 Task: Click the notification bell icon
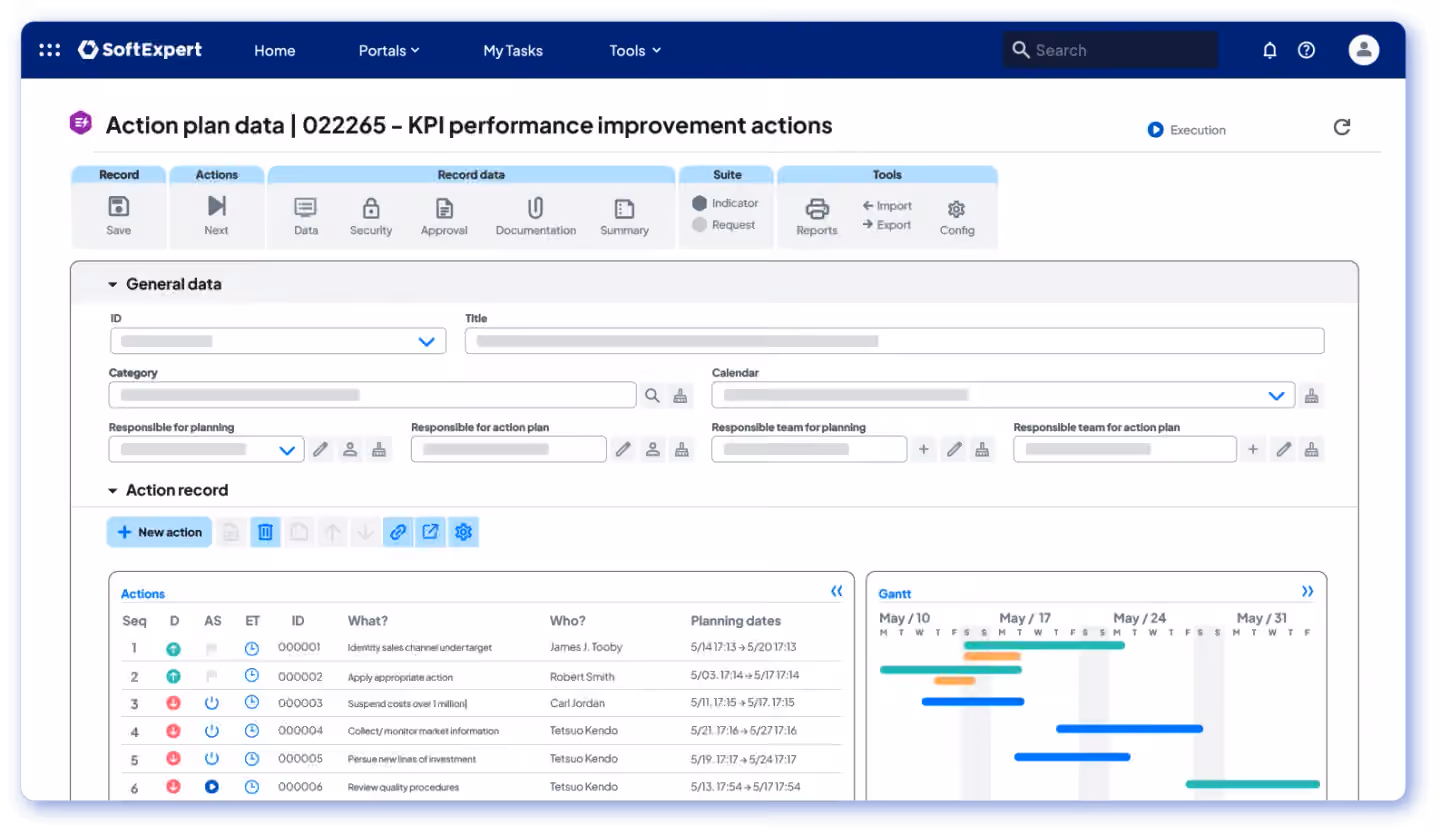coord(1270,50)
